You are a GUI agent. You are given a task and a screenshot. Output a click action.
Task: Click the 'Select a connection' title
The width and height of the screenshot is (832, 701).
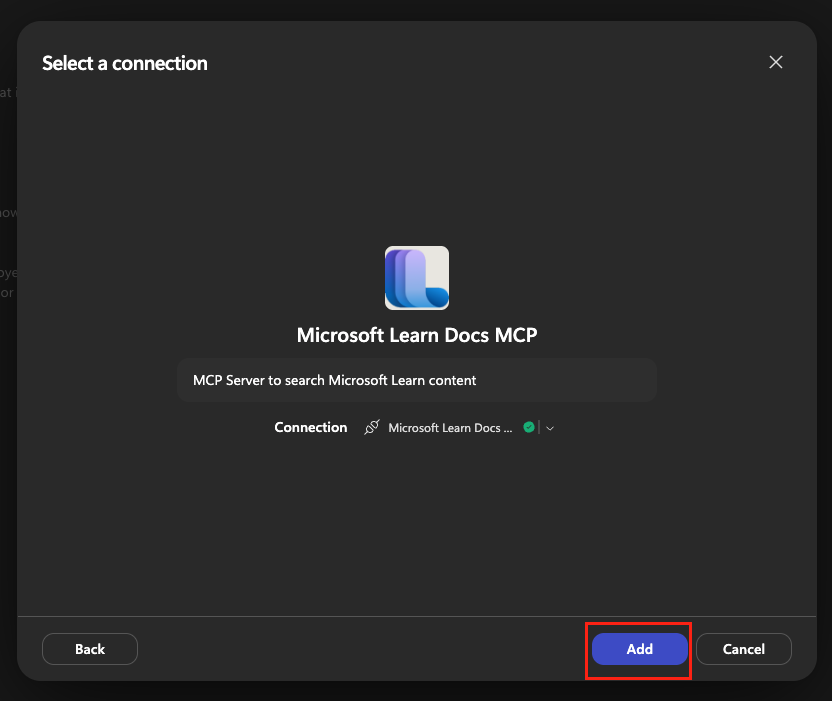point(125,63)
